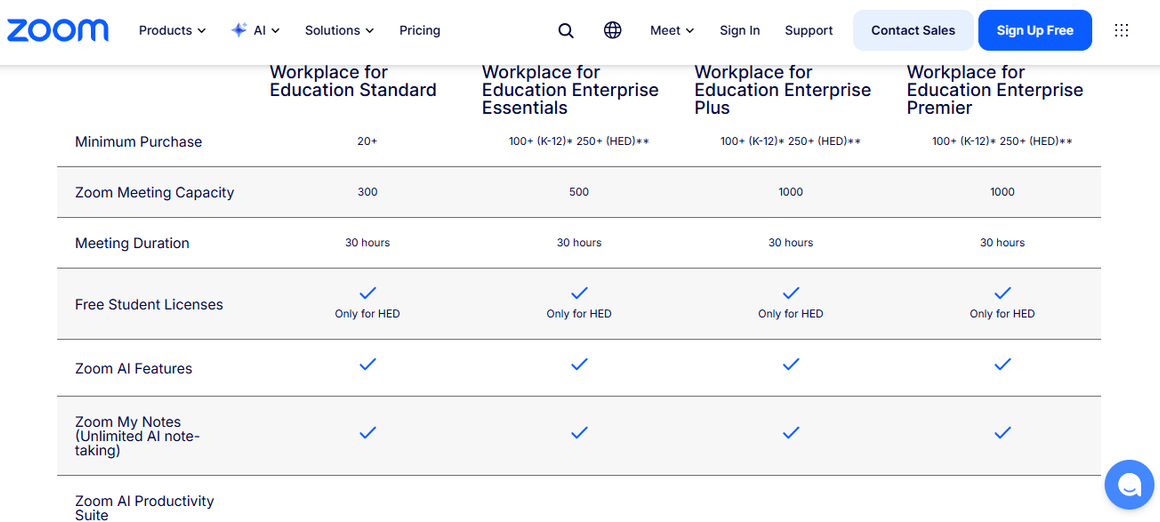Go to the Pricing page
The image size is (1160, 522).
(419, 30)
